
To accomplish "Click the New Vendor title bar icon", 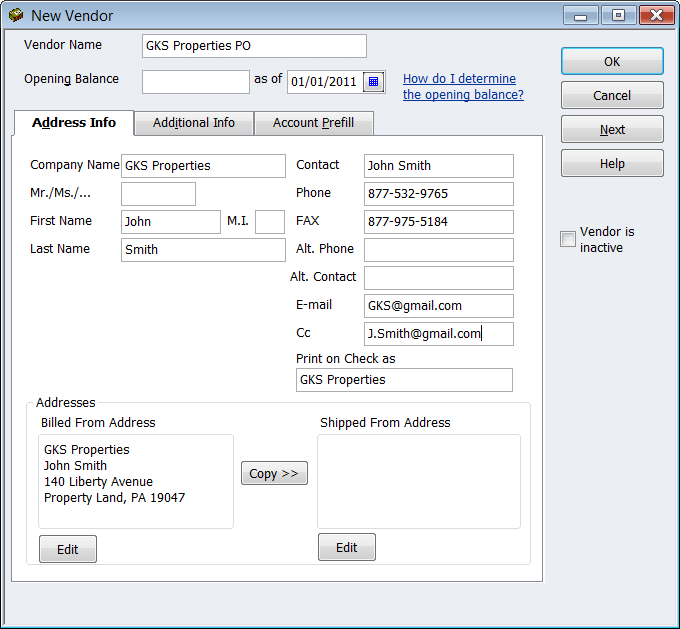I will pos(16,15).
